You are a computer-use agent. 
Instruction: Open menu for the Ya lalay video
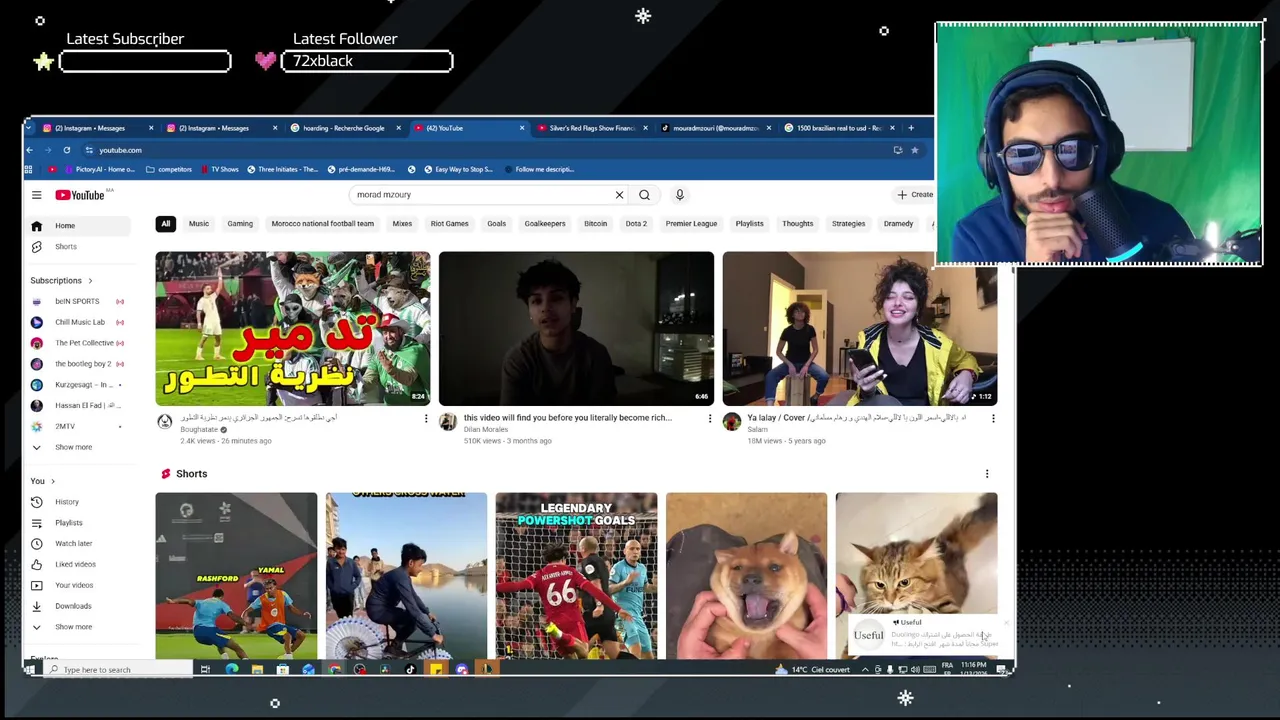click(x=993, y=418)
